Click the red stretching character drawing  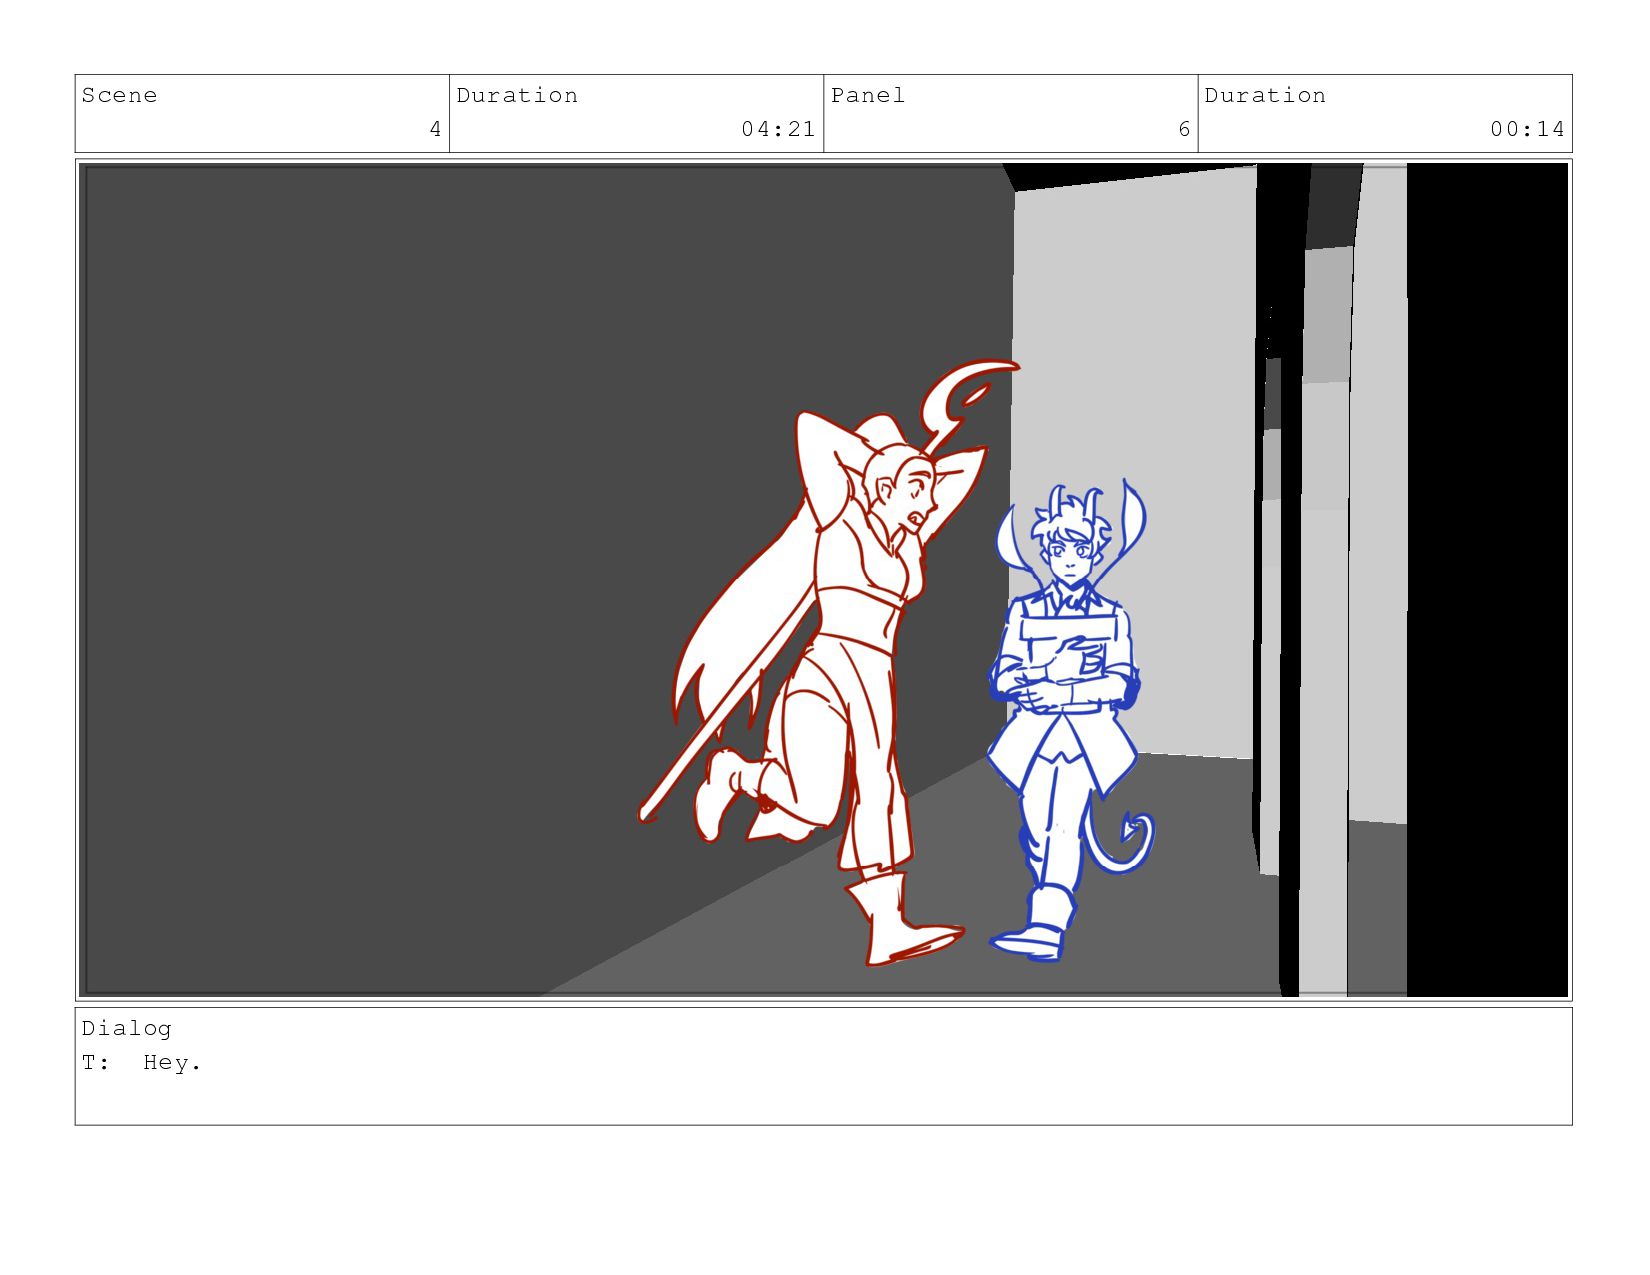click(829, 662)
